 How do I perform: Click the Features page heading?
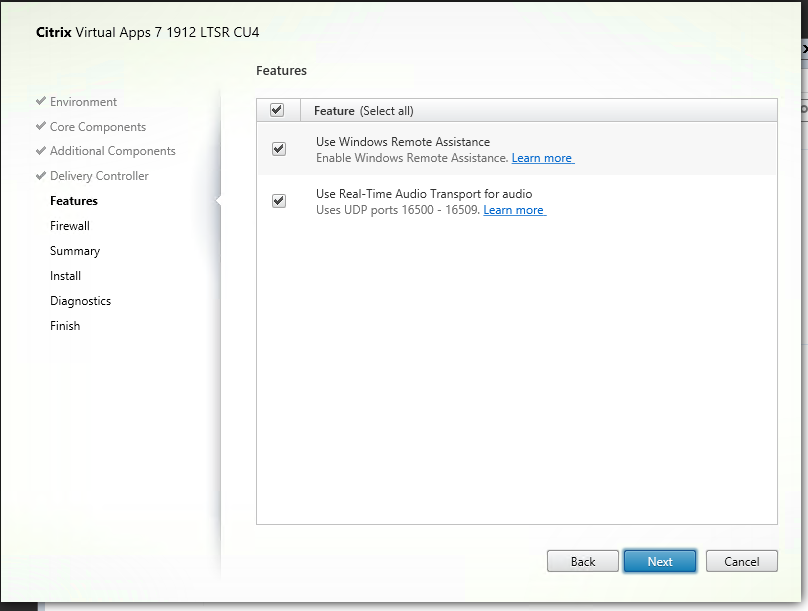281,71
